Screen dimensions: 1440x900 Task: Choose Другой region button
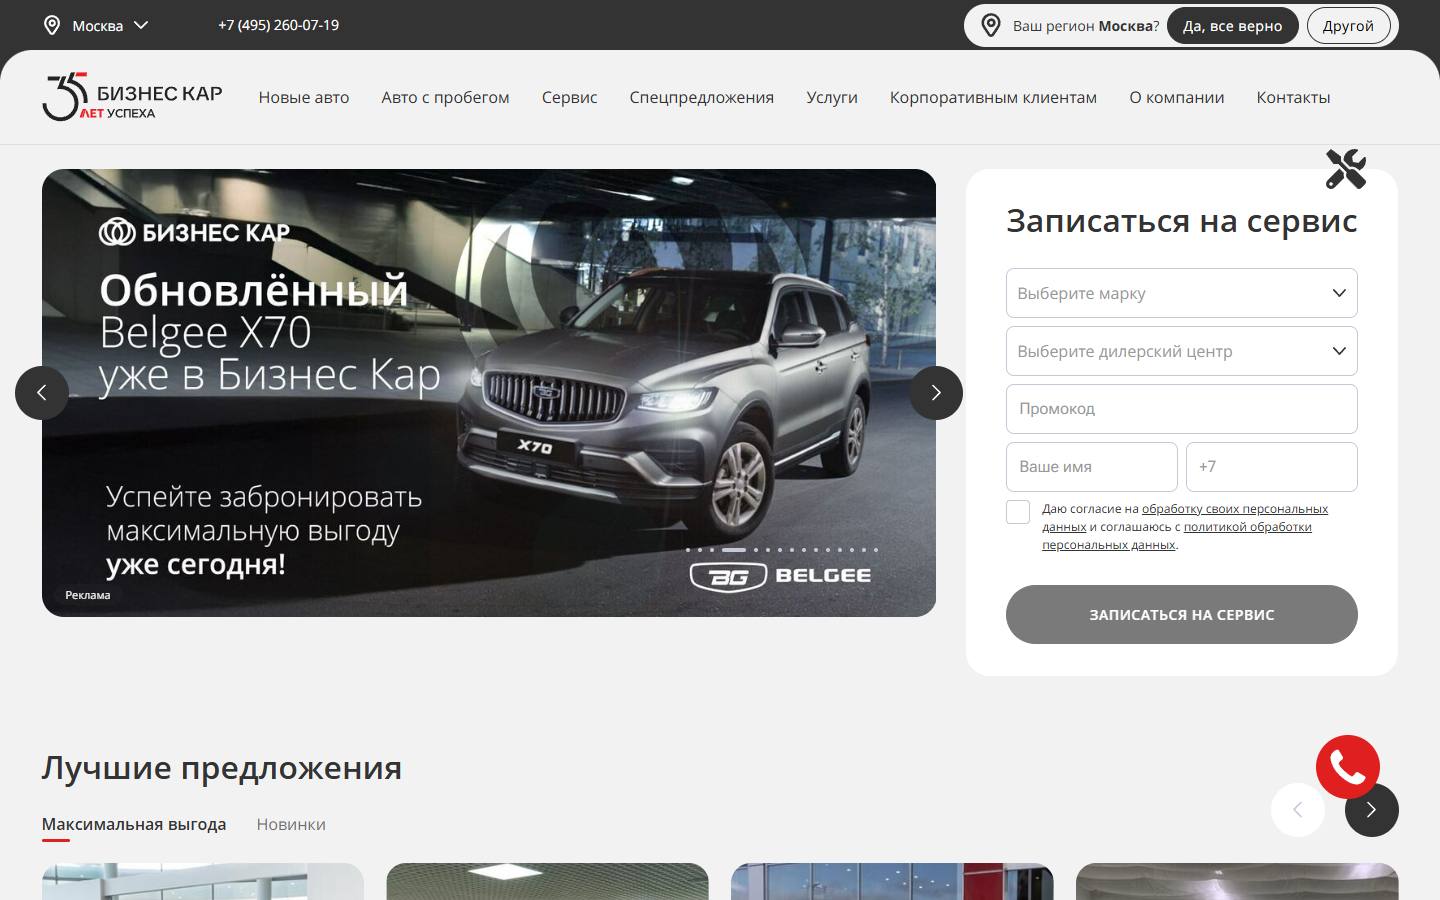tap(1348, 26)
